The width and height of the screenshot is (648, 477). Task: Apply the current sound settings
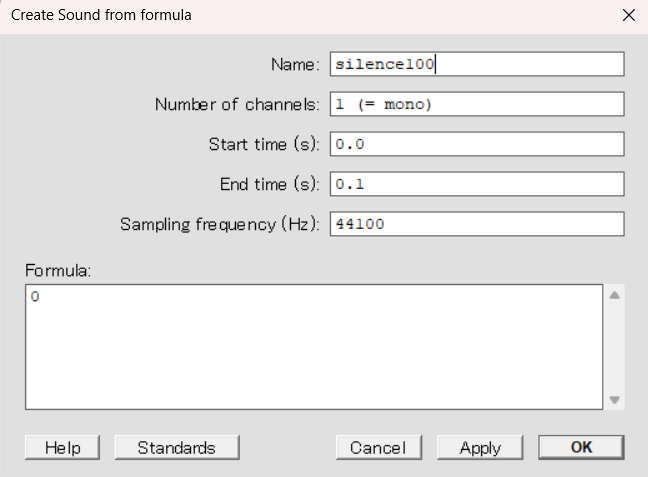tap(480, 448)
